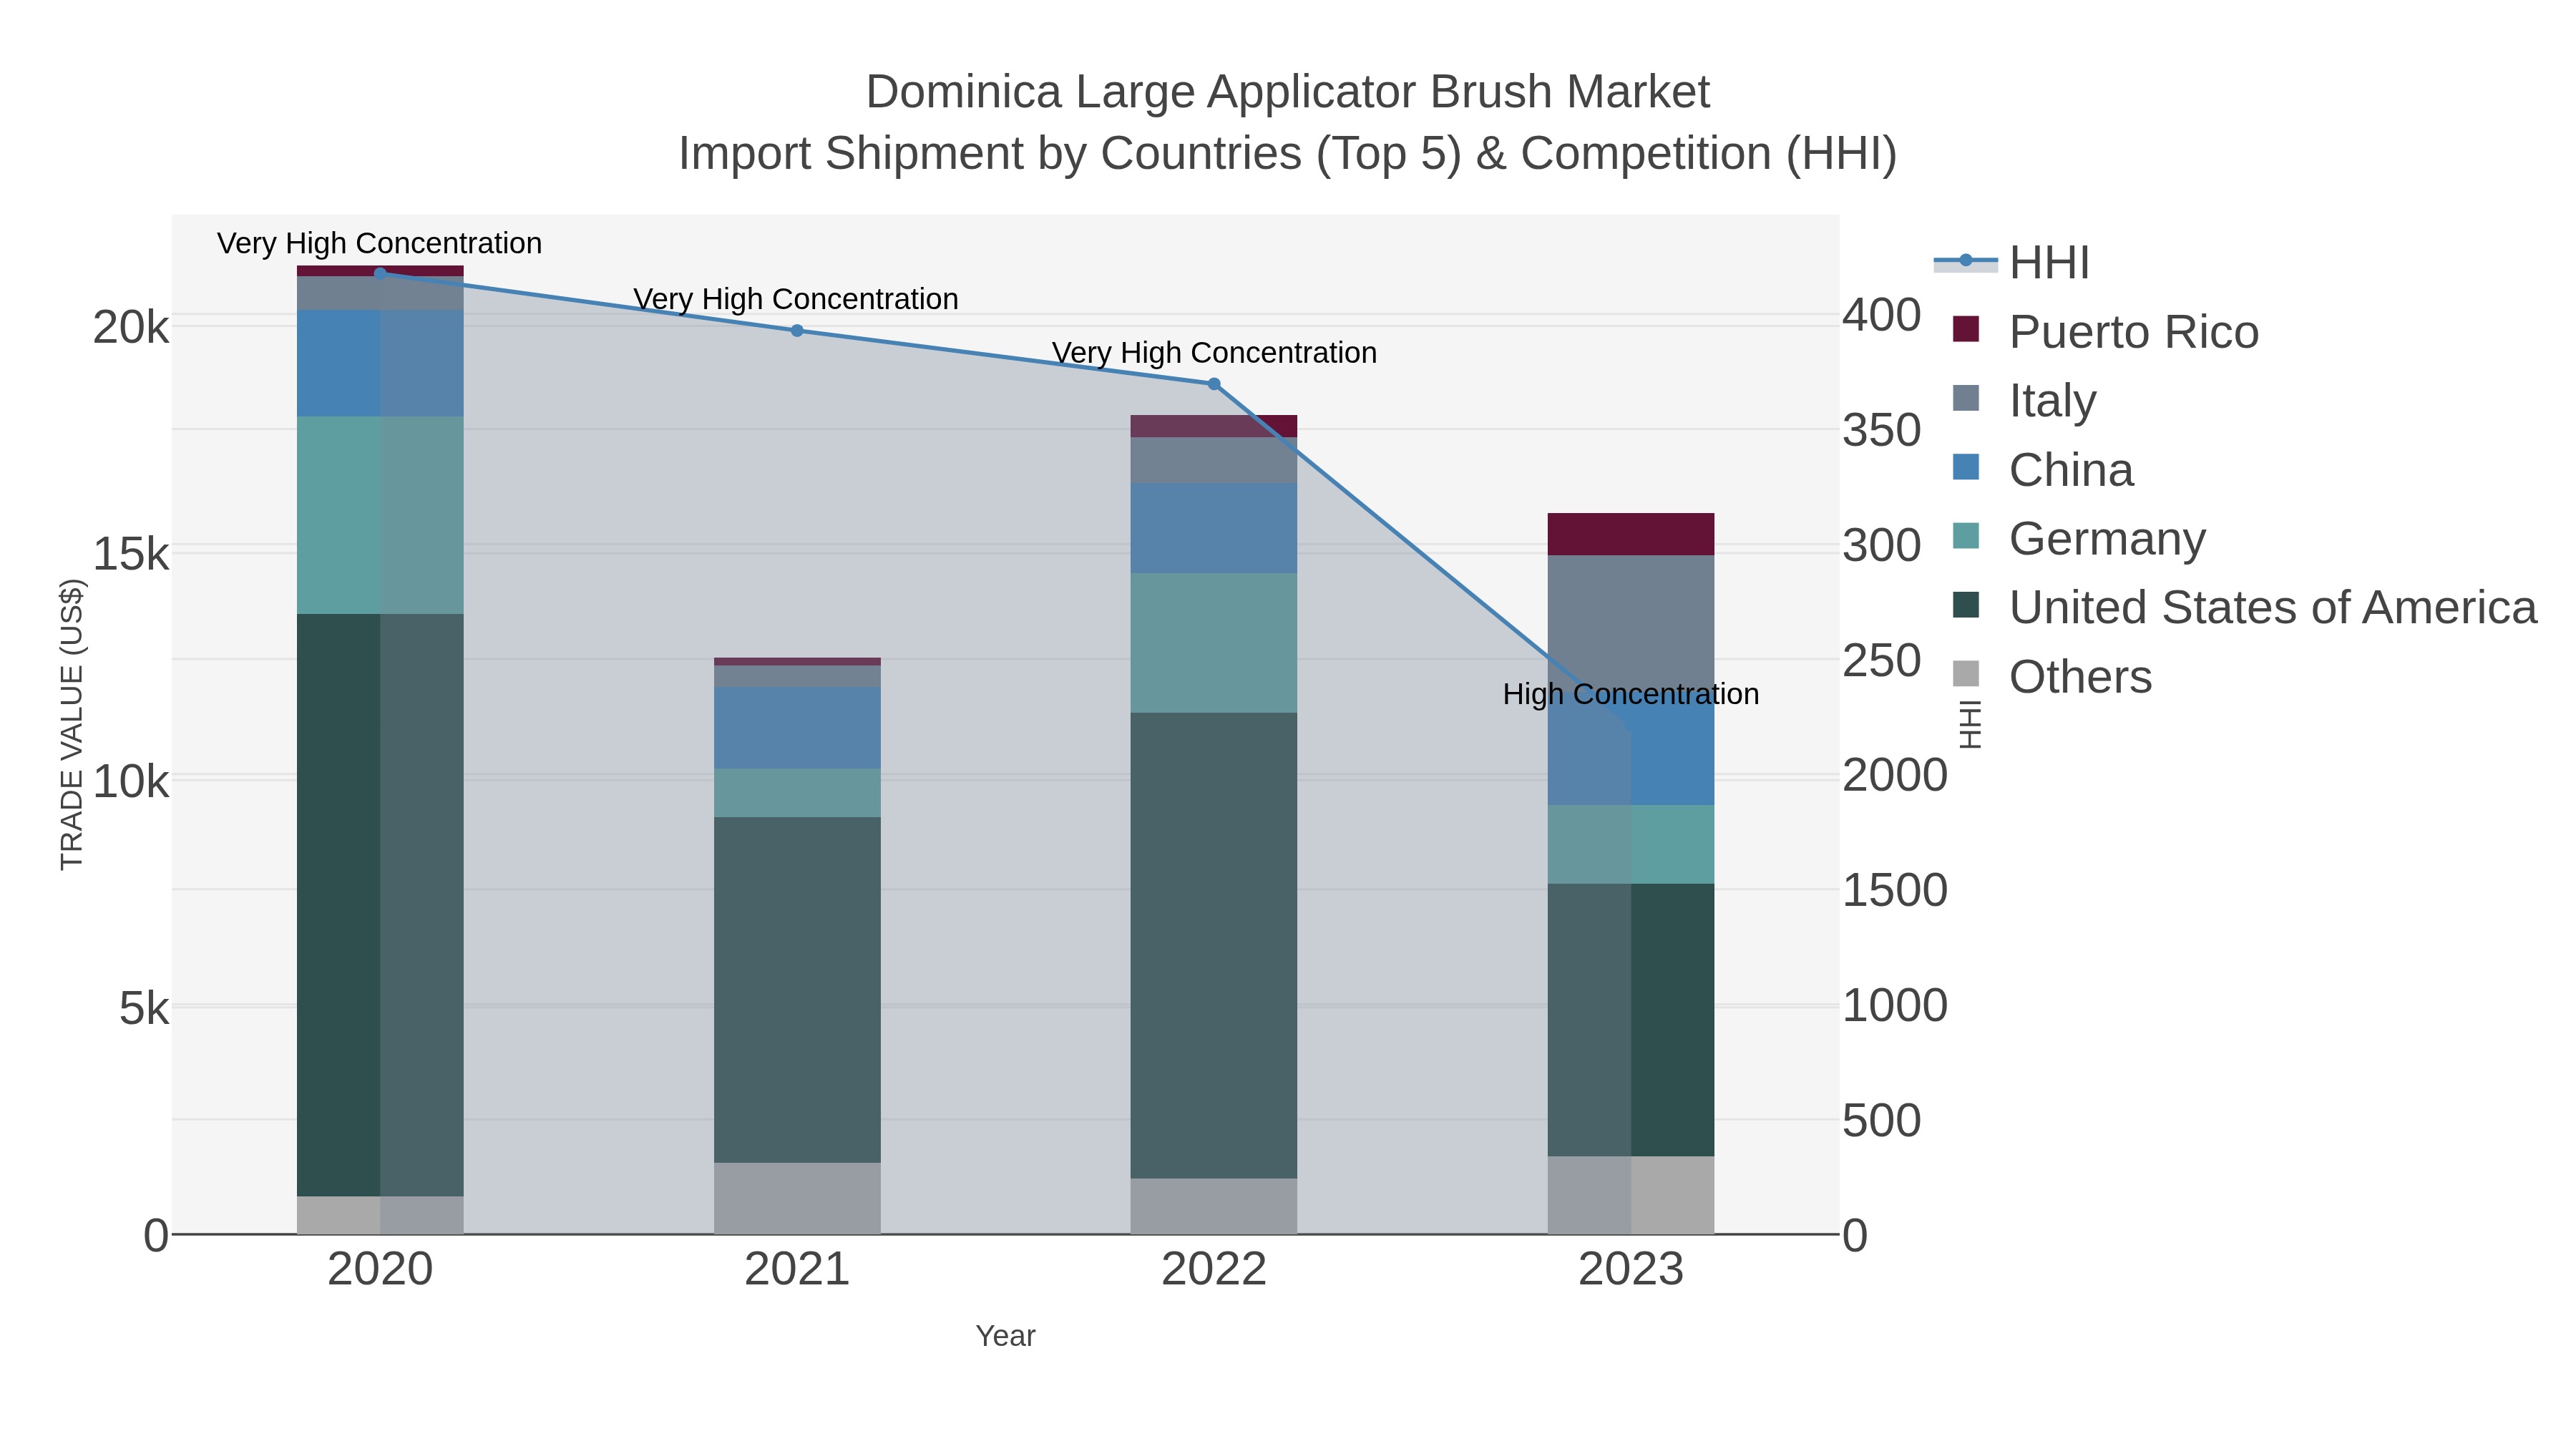
Task: Click the 2021 United States bar segment
Action: pos(797,990)
